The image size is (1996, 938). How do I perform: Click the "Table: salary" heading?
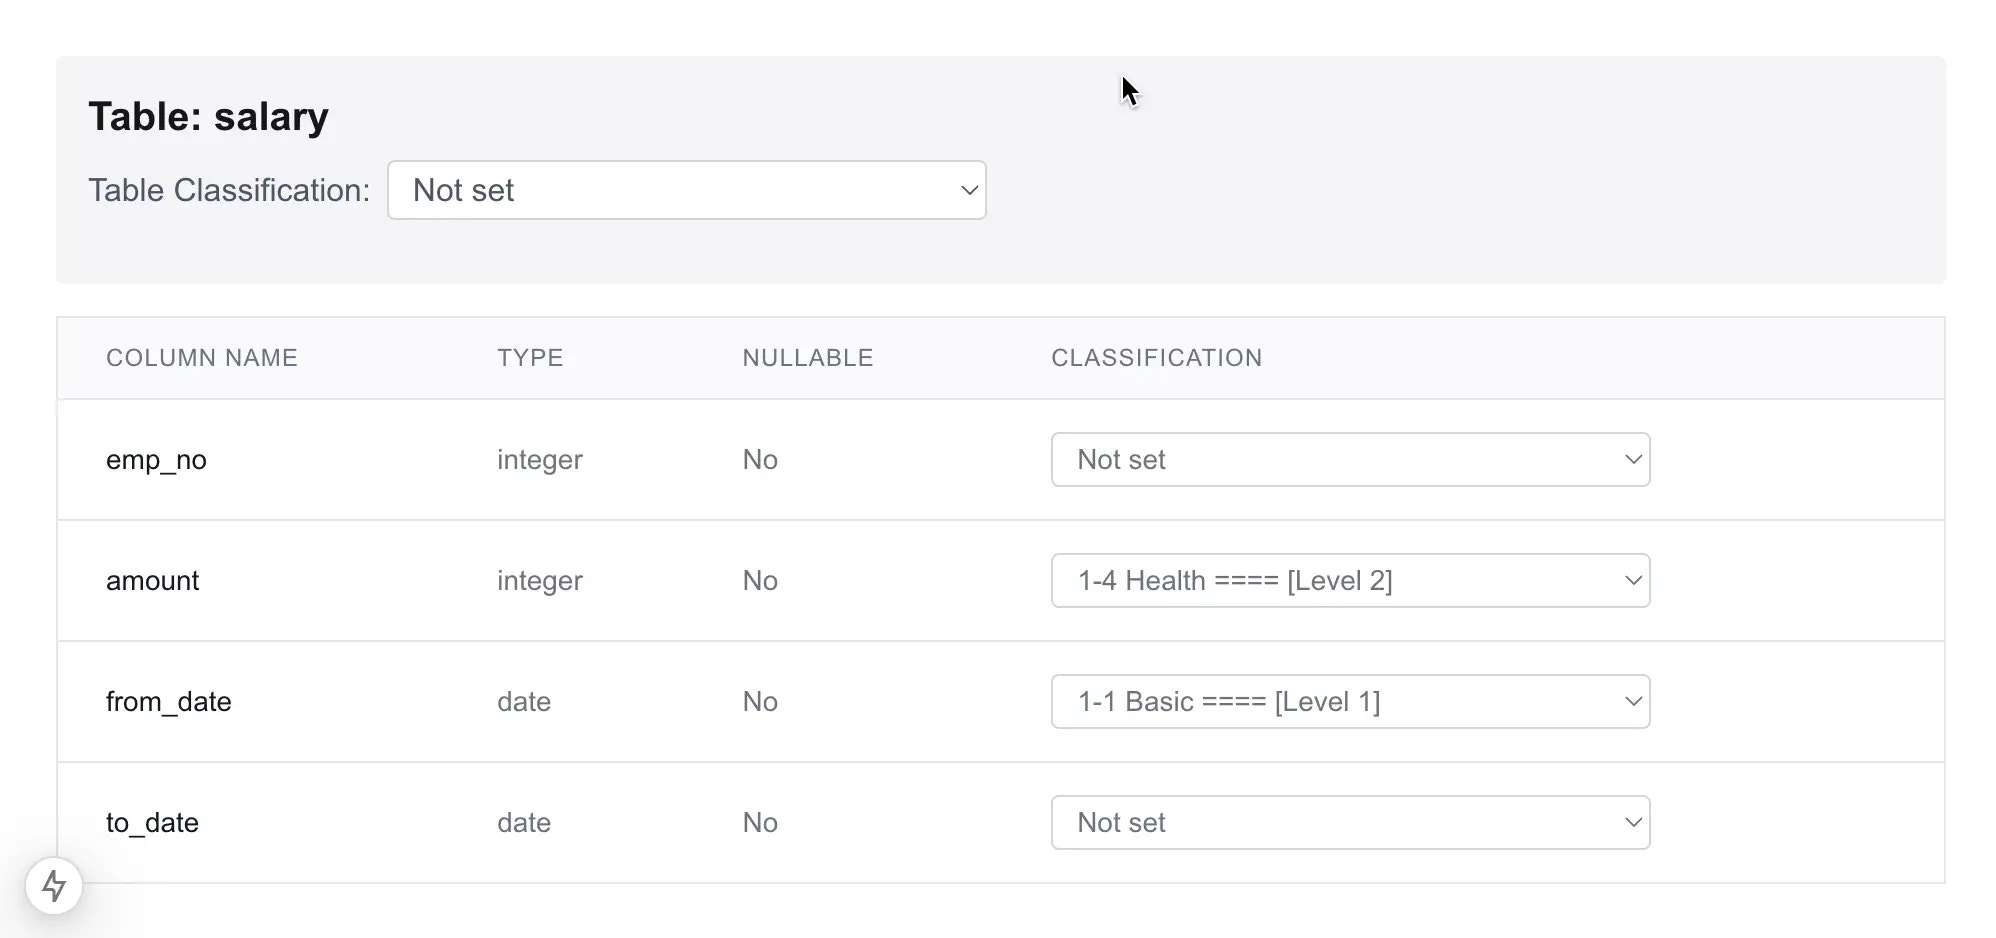(208, 117)
